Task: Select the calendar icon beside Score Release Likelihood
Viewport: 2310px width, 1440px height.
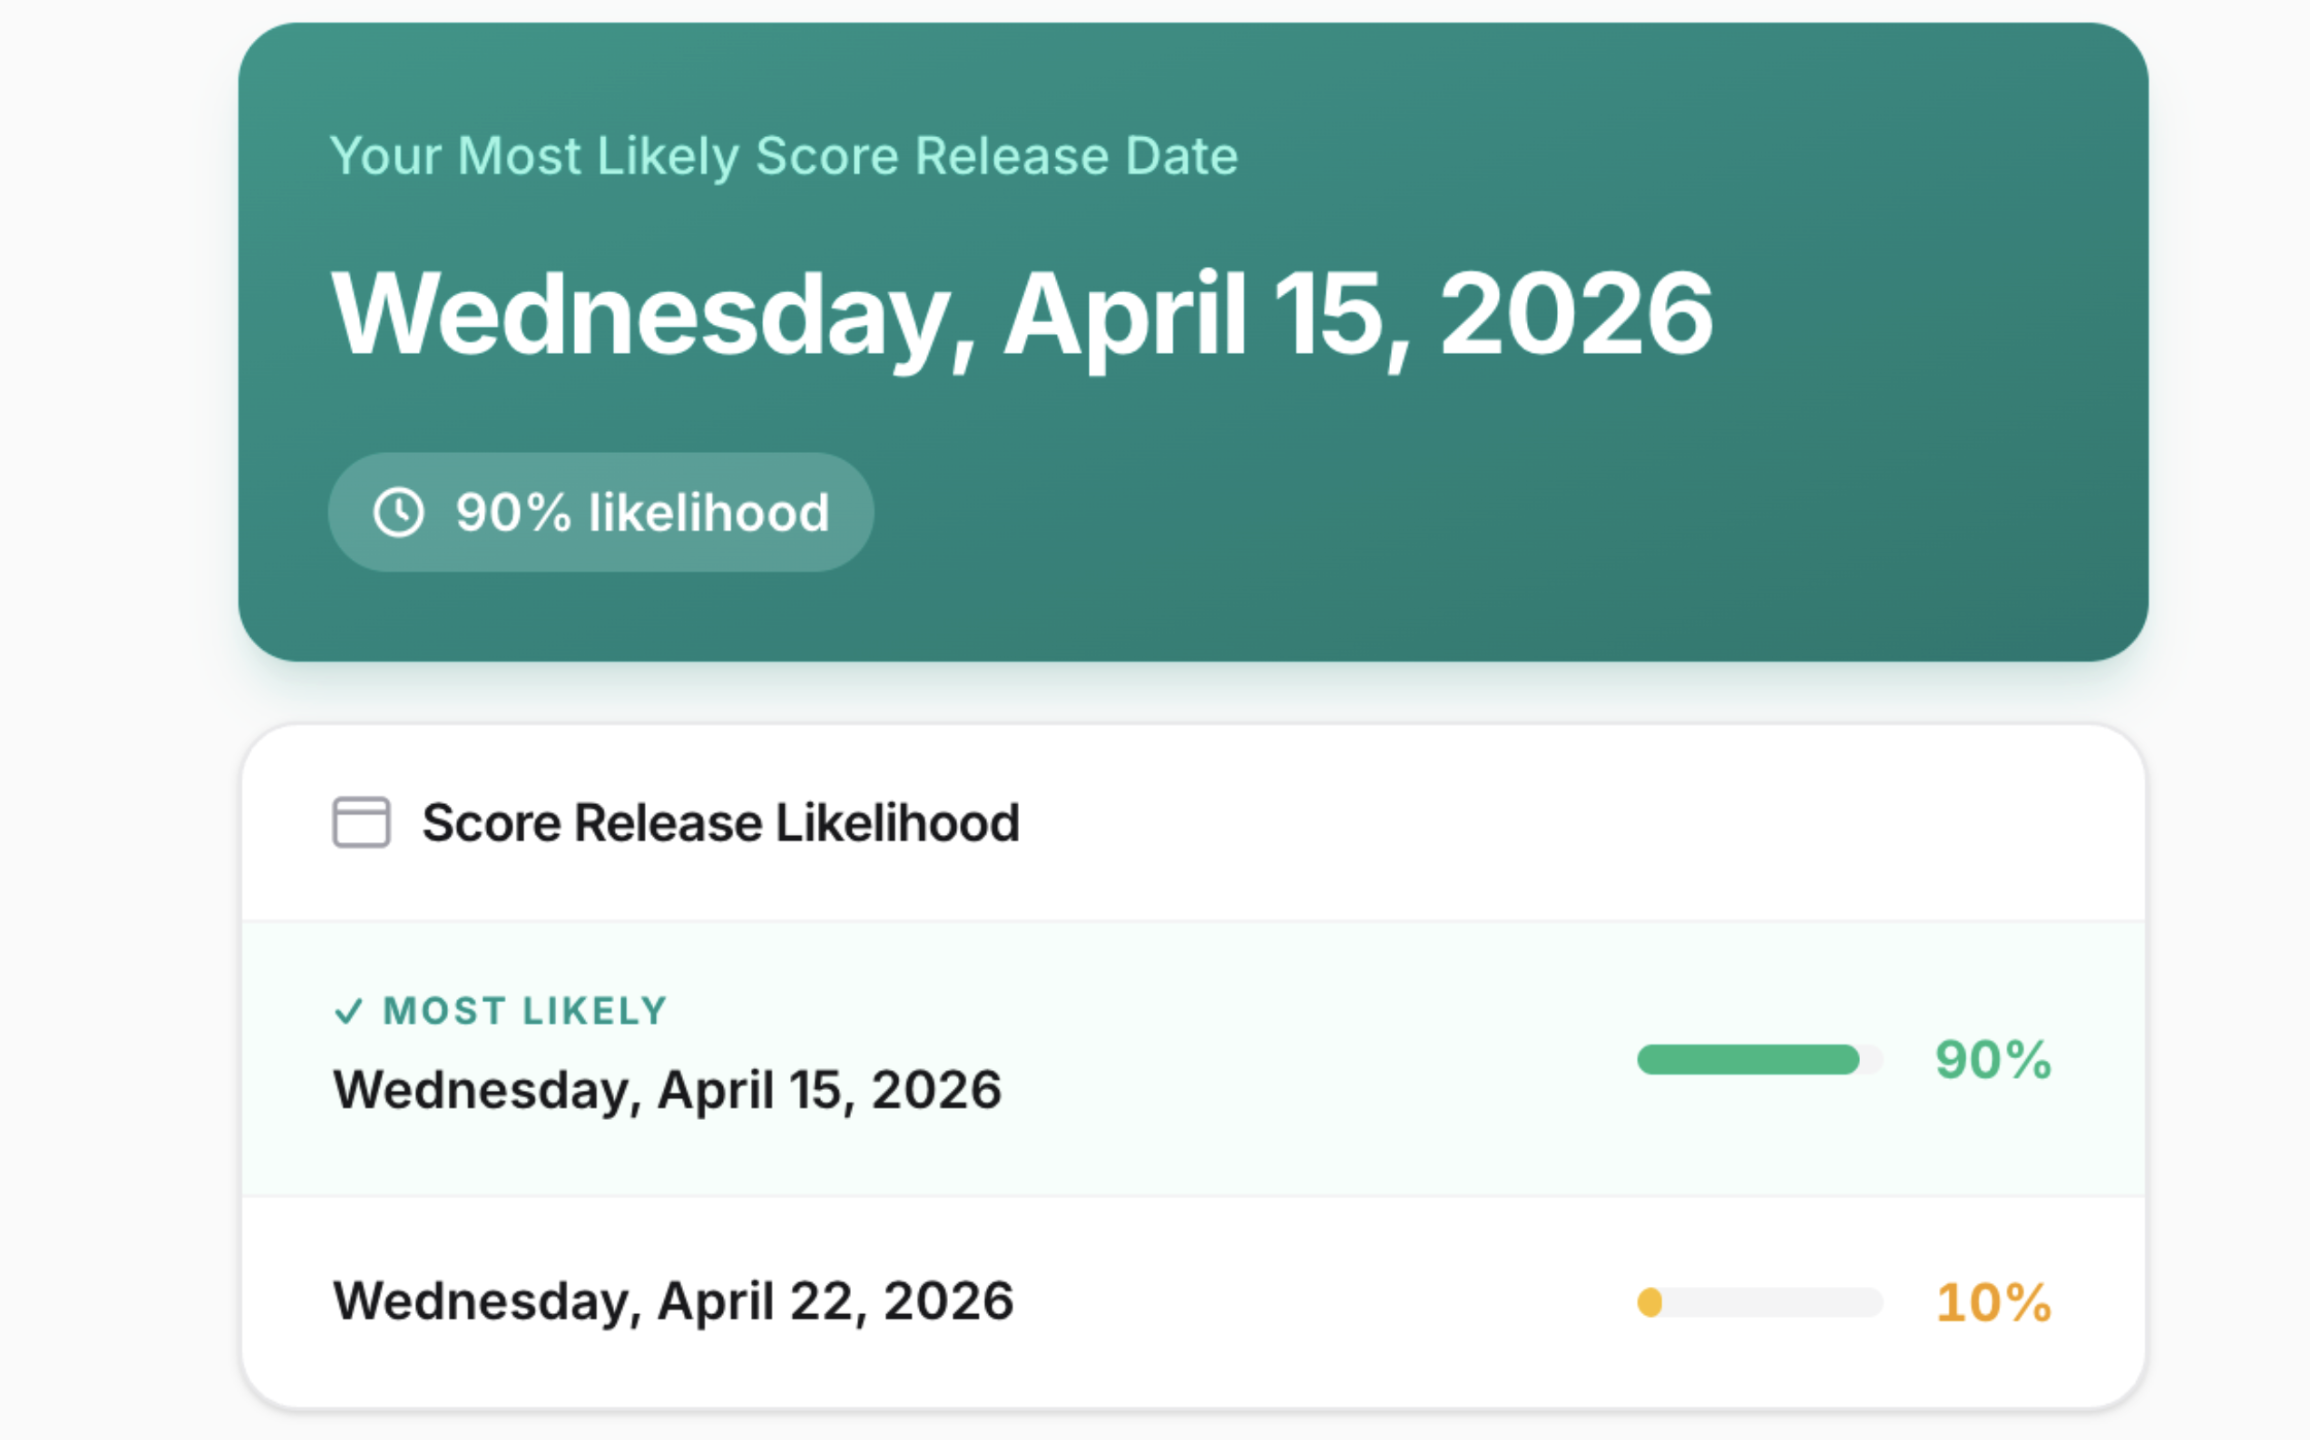Action: (360, 822)
